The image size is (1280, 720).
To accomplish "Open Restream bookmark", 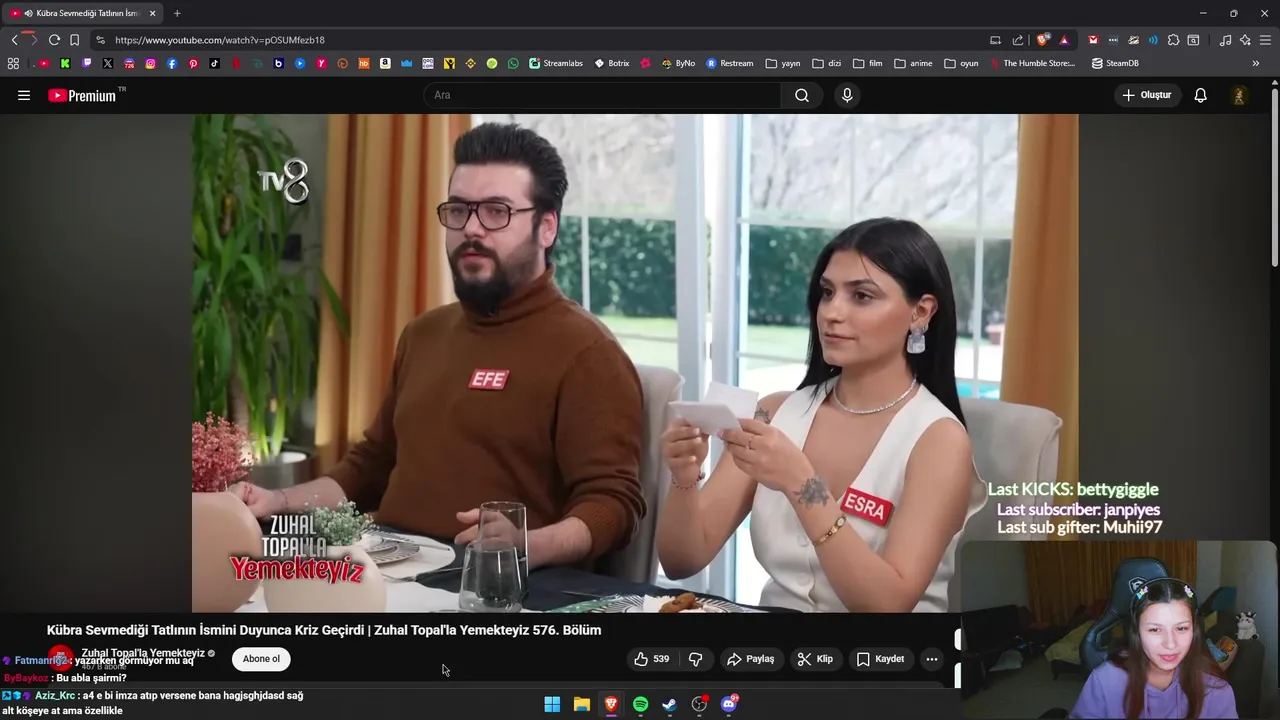I will click(x=730, y=63).
